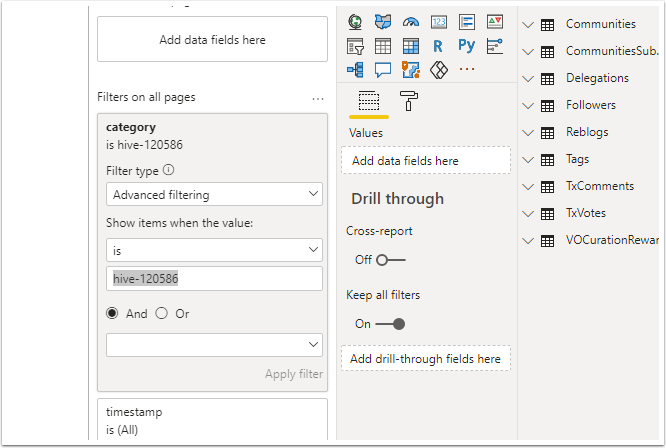Insert a decomposition tree visual

pyautogui.click(x=355, y=70)
